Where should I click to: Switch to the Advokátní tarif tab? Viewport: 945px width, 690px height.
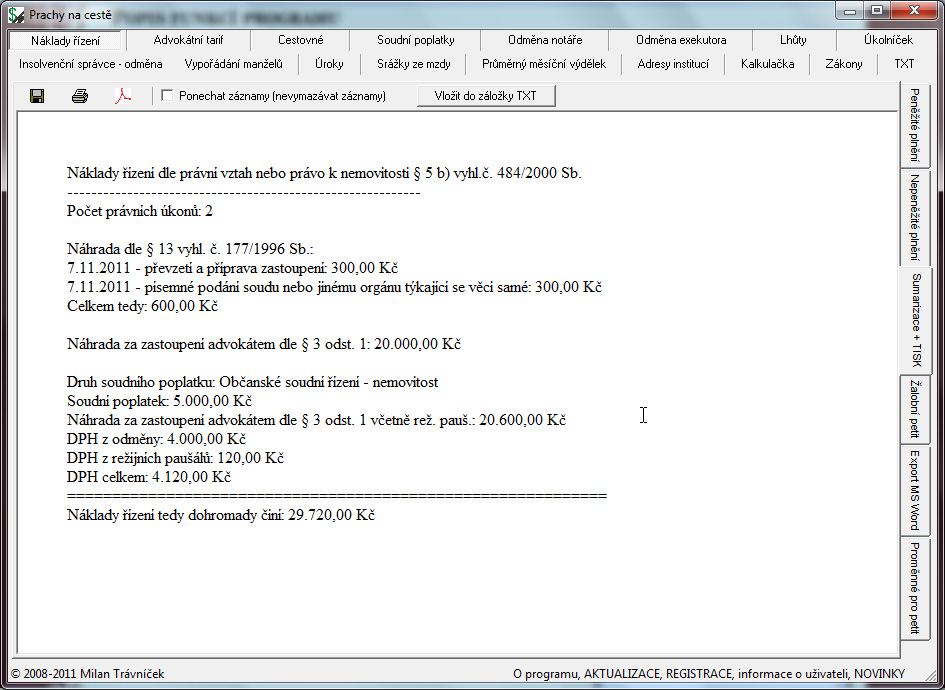[188, 40]
